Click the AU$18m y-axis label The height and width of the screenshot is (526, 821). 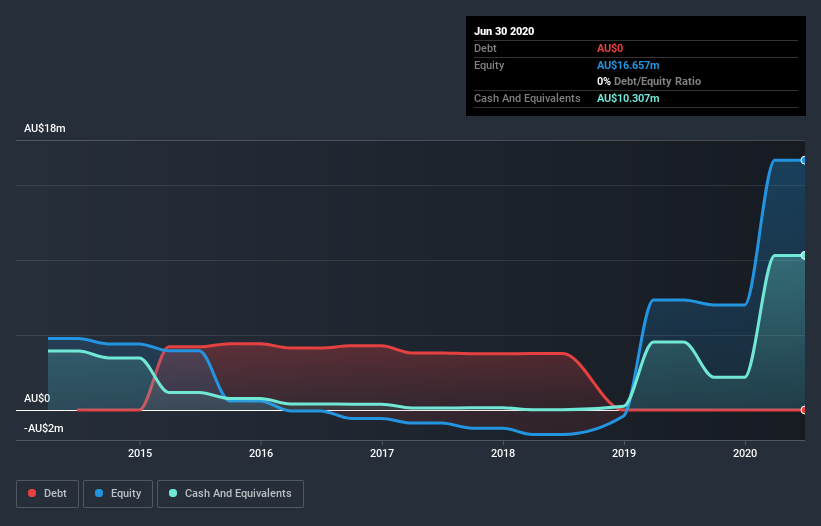point(45,128)
